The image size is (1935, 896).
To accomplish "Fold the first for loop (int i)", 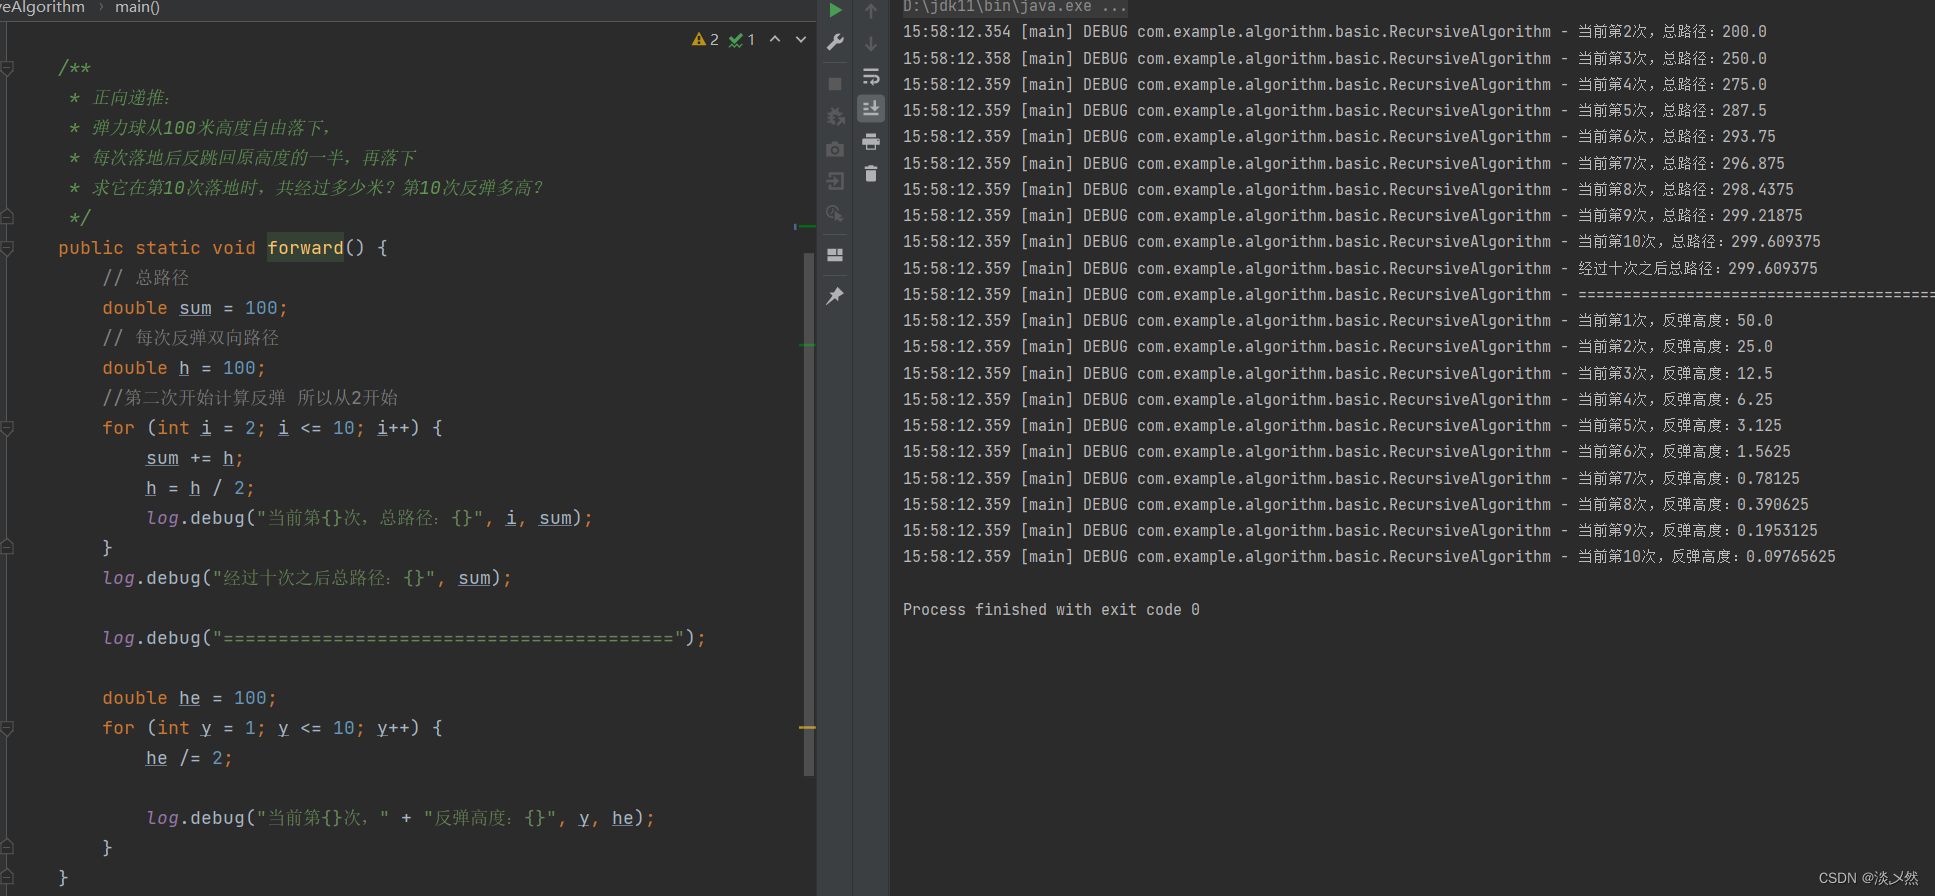I will [x=7, y=428].
